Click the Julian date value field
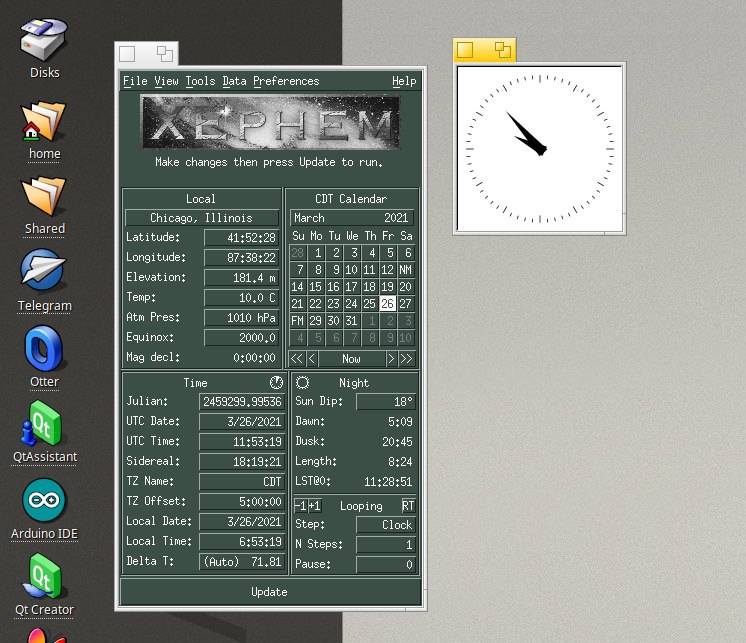 click(242, 402)
